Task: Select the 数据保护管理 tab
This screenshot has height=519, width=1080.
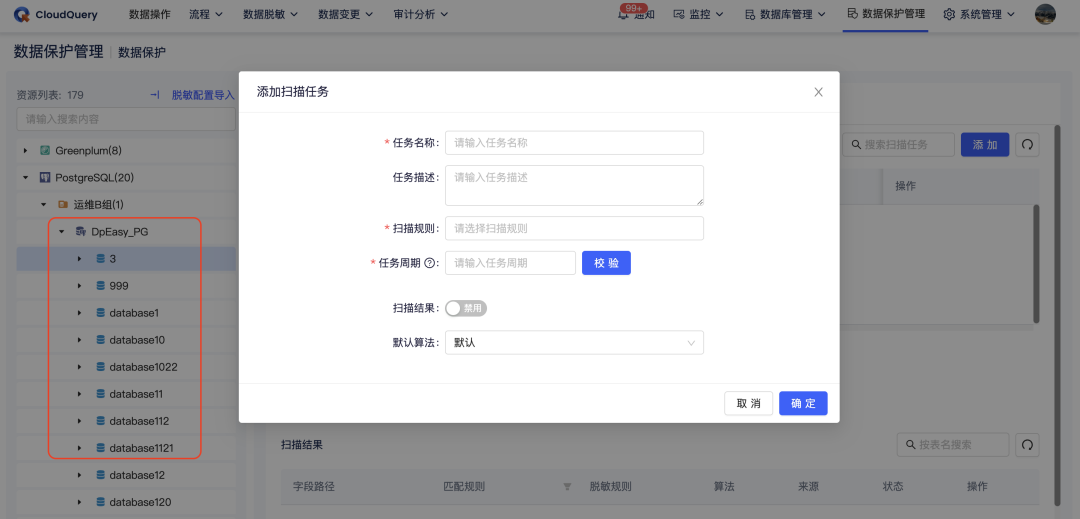Action: [x=886, y=14]
